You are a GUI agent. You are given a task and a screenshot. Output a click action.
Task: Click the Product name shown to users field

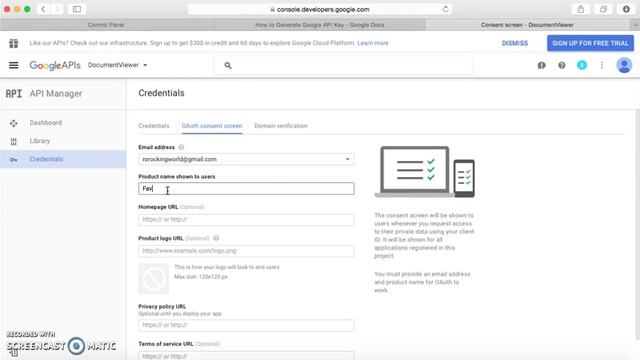click(x=246, y=189)
